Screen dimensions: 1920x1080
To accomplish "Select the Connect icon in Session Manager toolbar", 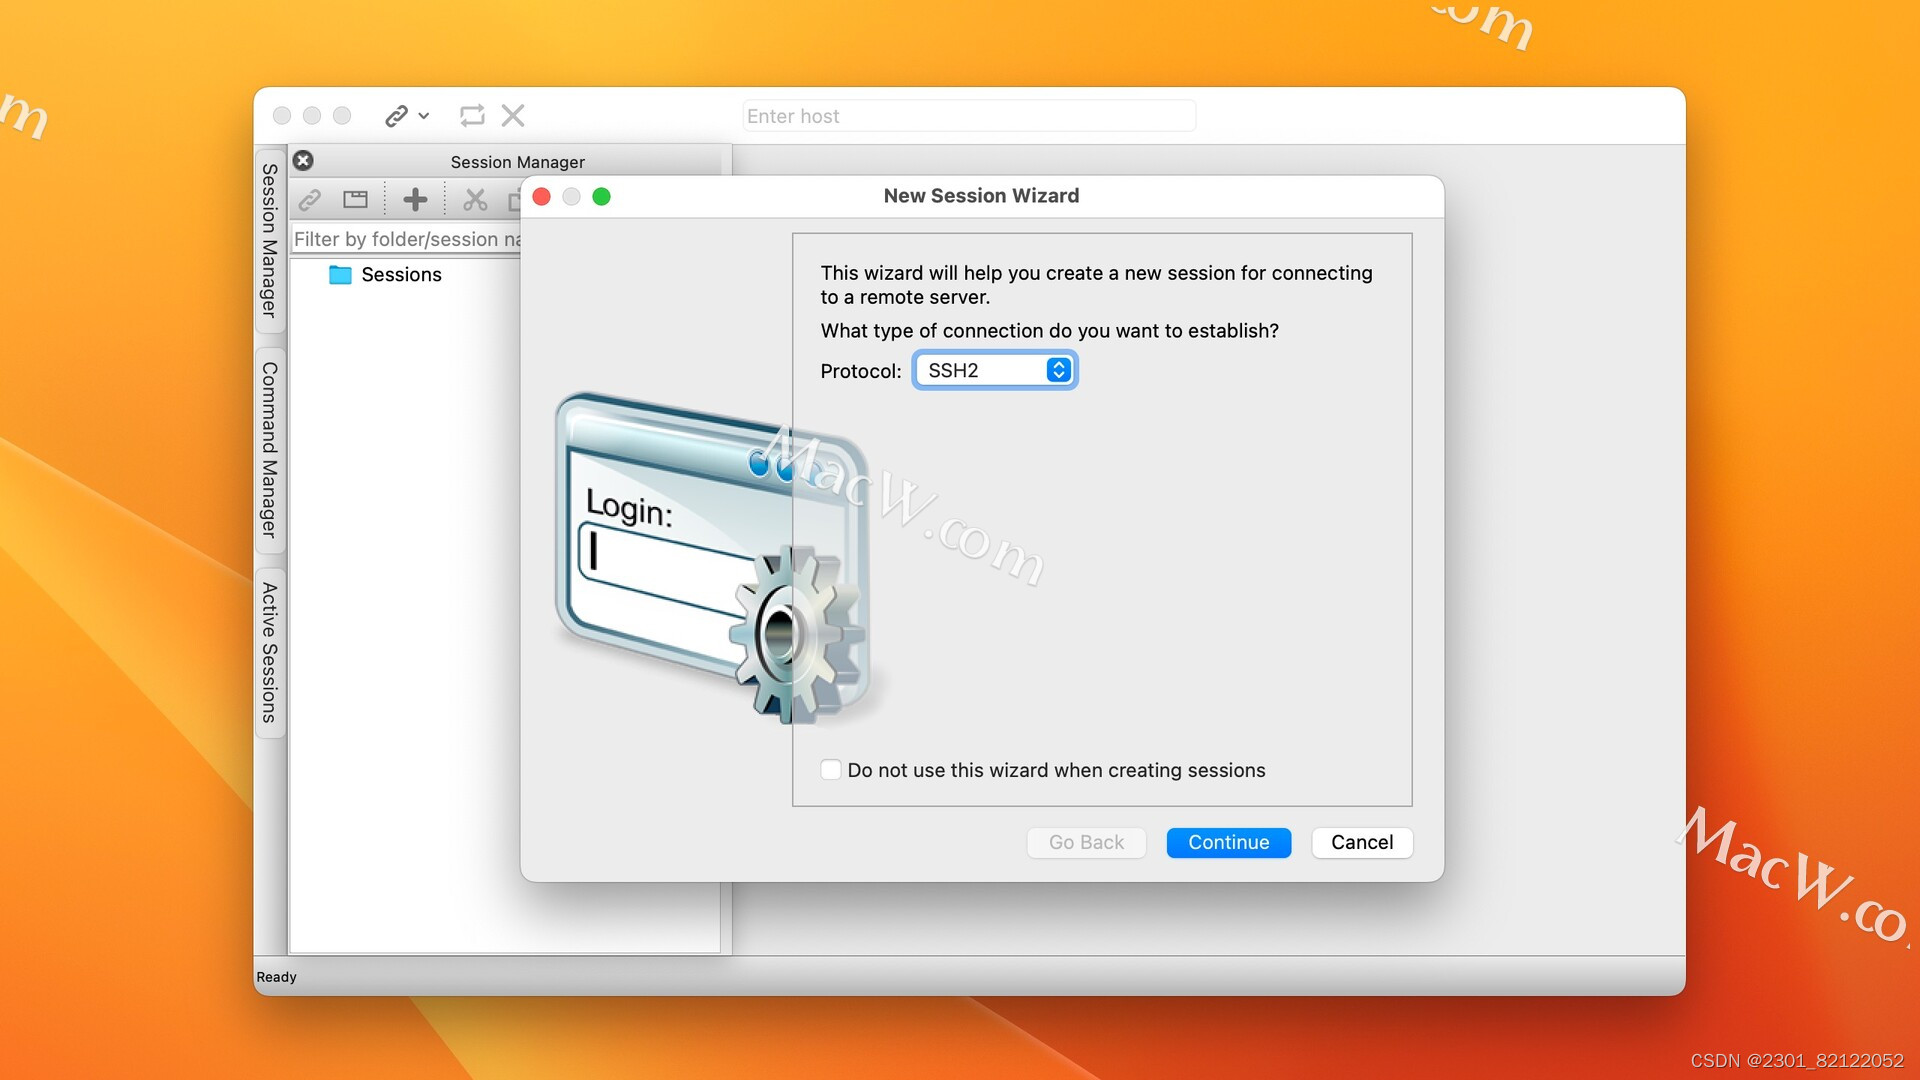I will 310,199.
